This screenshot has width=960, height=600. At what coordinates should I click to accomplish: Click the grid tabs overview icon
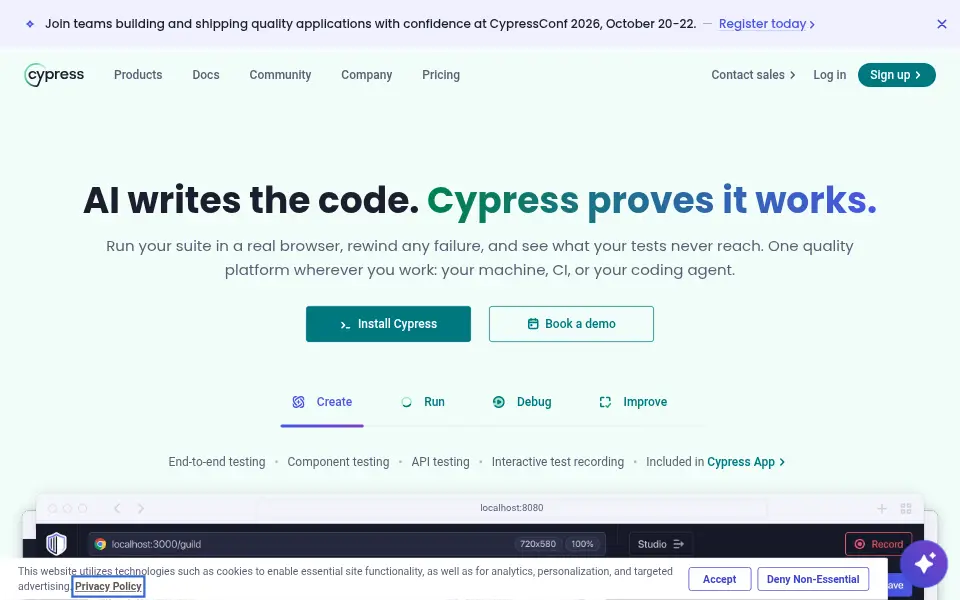[906, 508]
